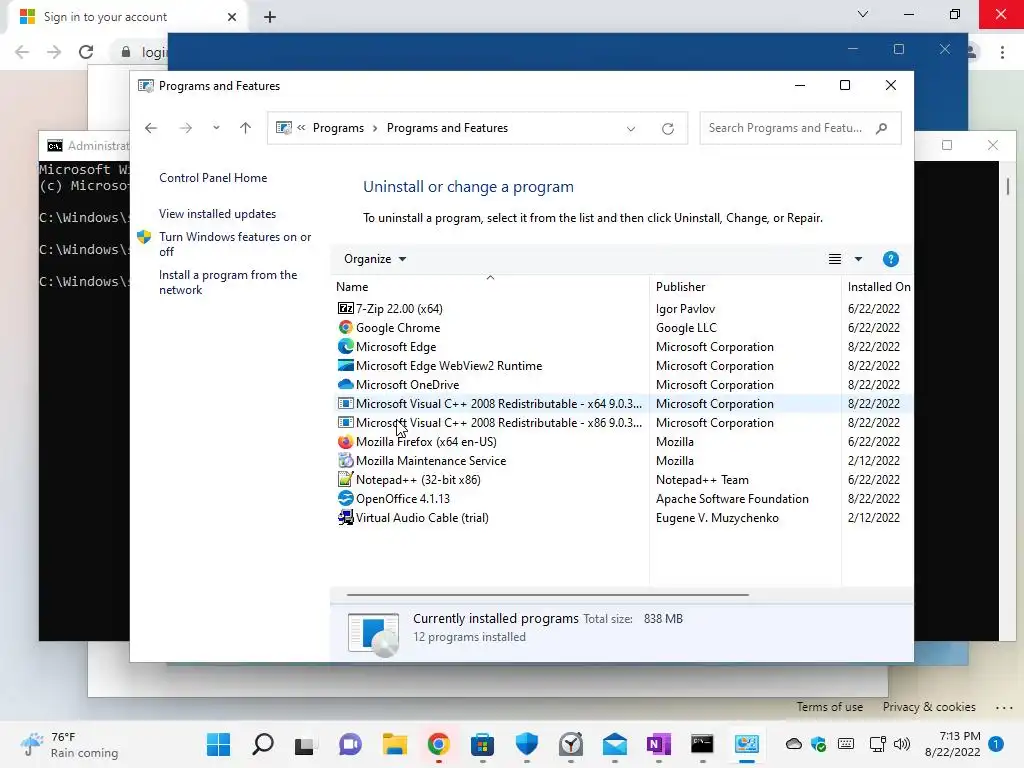Select the Sign in to your account tab

tap(127, 17)
